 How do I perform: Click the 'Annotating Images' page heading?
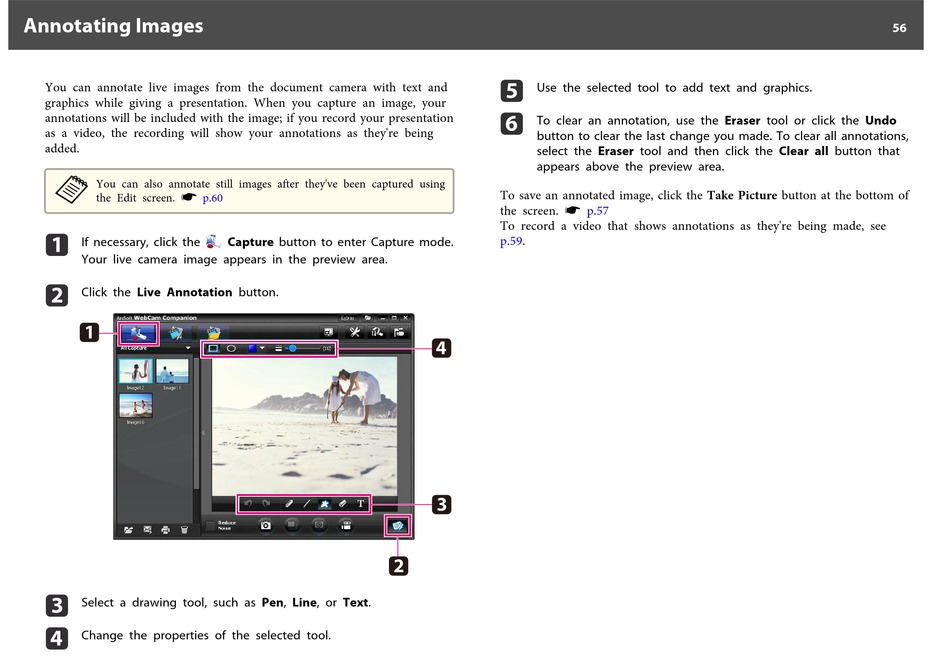point(113,25)
